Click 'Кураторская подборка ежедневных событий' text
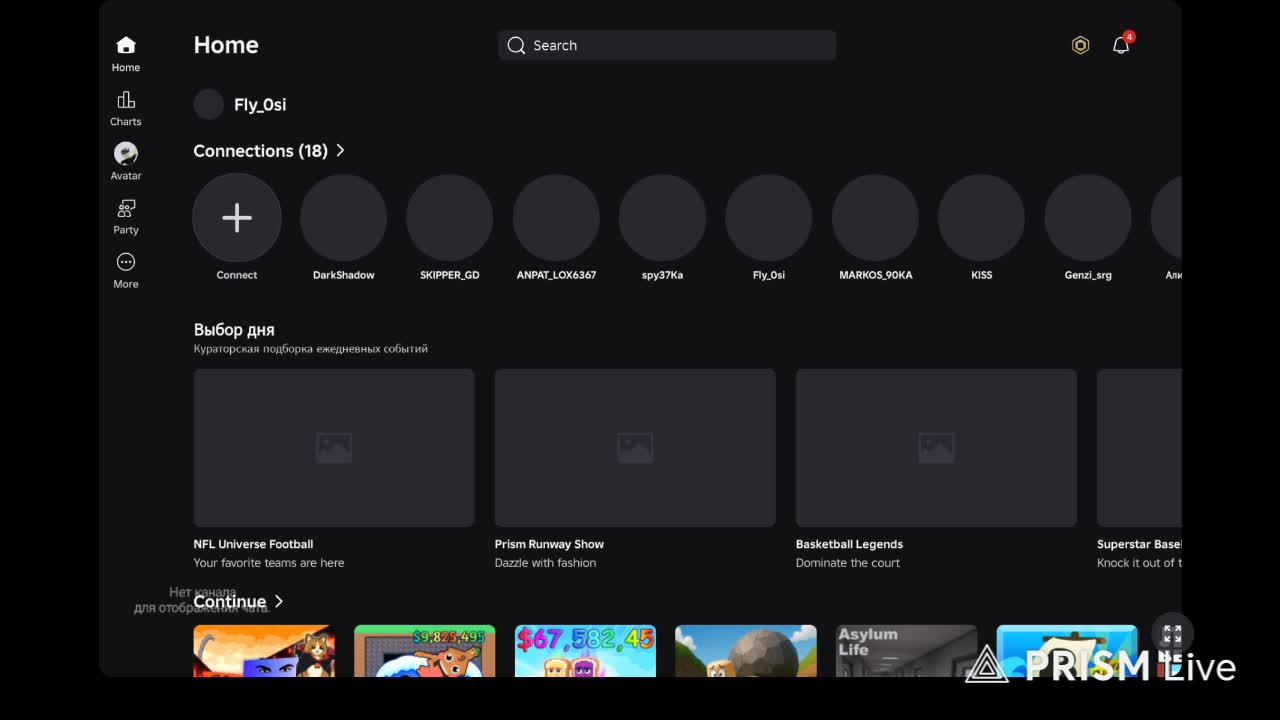The height and width of the screenshot is (720, 1280). [311, 349]
